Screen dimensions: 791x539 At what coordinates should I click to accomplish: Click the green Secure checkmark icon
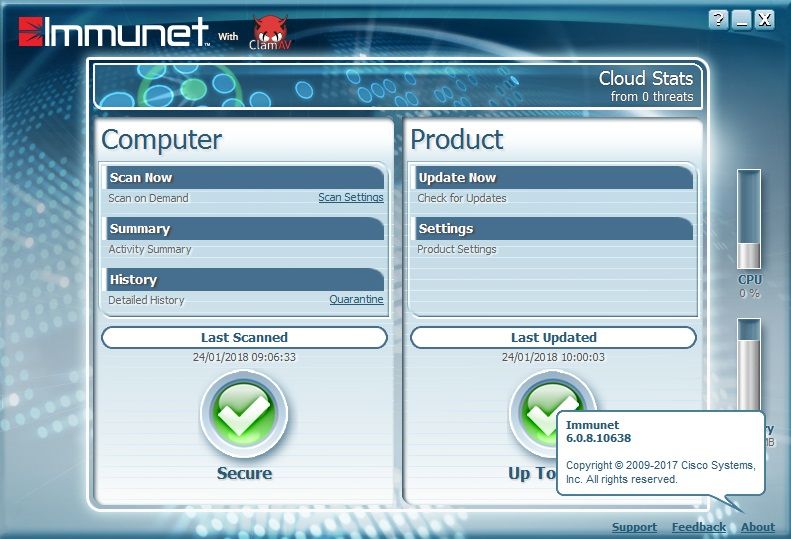point(244,414)
